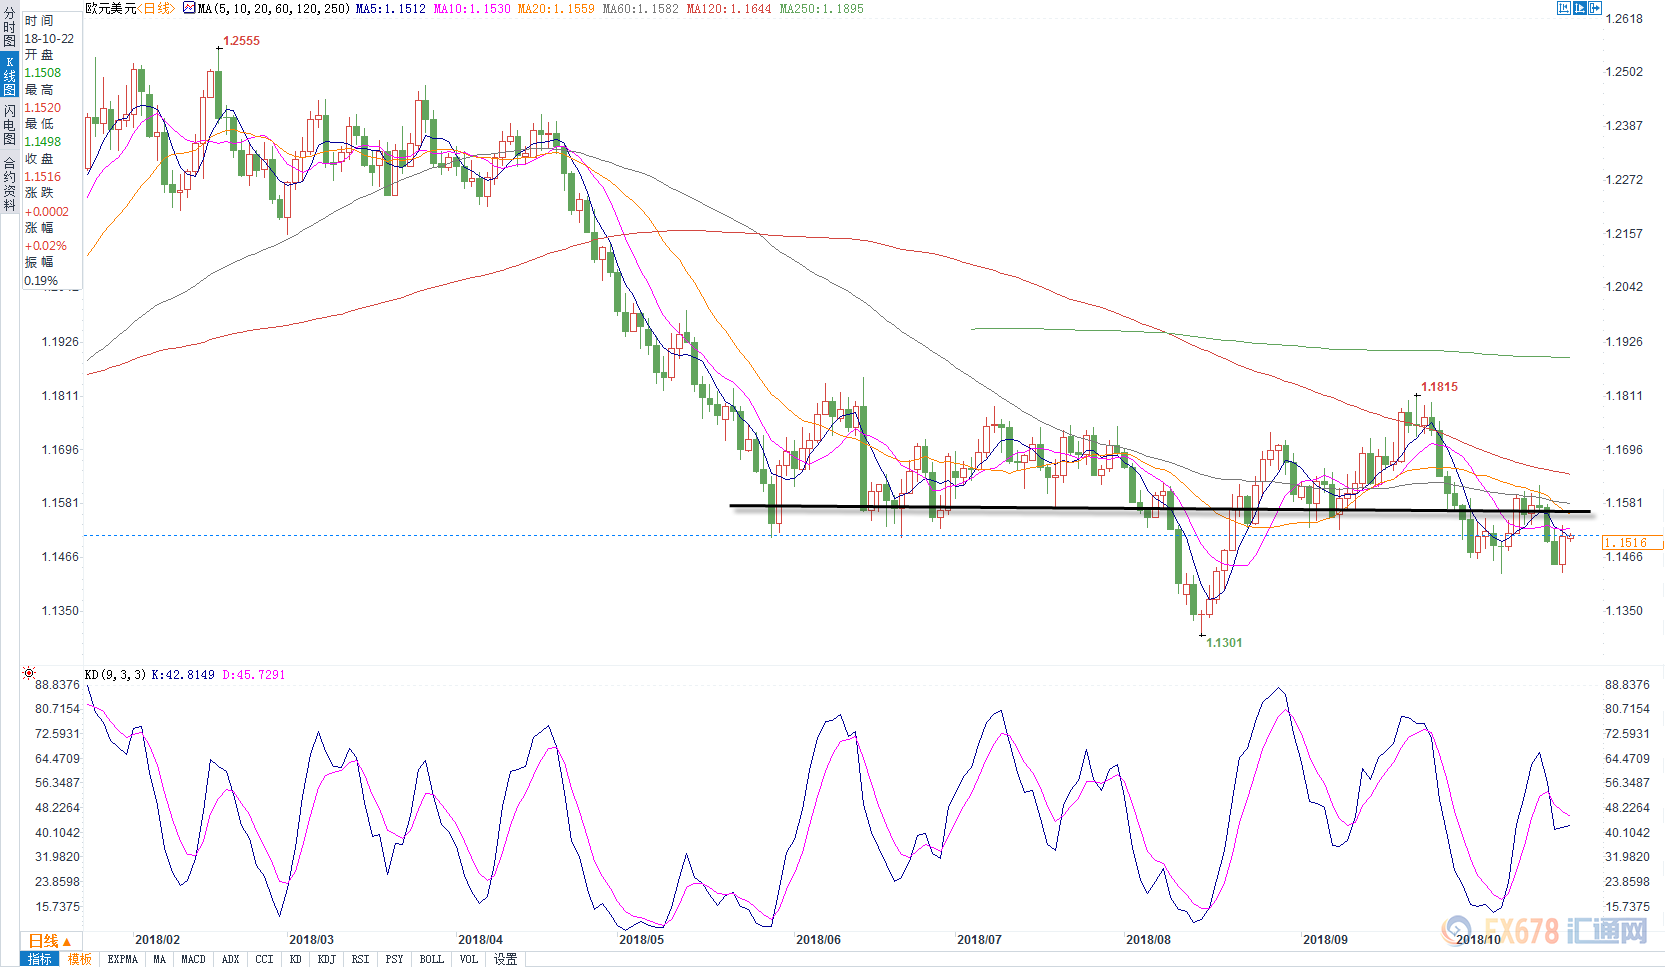Click the MA10:1.1530 legend value
This screenshot has height=967, width=1665.
point(472,8)
